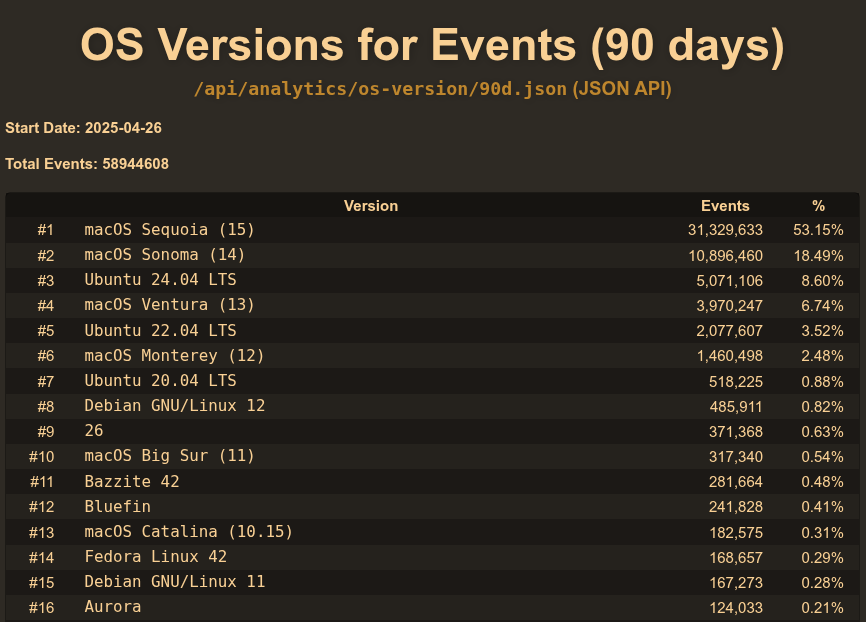Viewport: 866px width, 622px height.
Task: Select 'macOS Sonoma (14)' row name
Action: pyautogui.click(x=164, y=255)
